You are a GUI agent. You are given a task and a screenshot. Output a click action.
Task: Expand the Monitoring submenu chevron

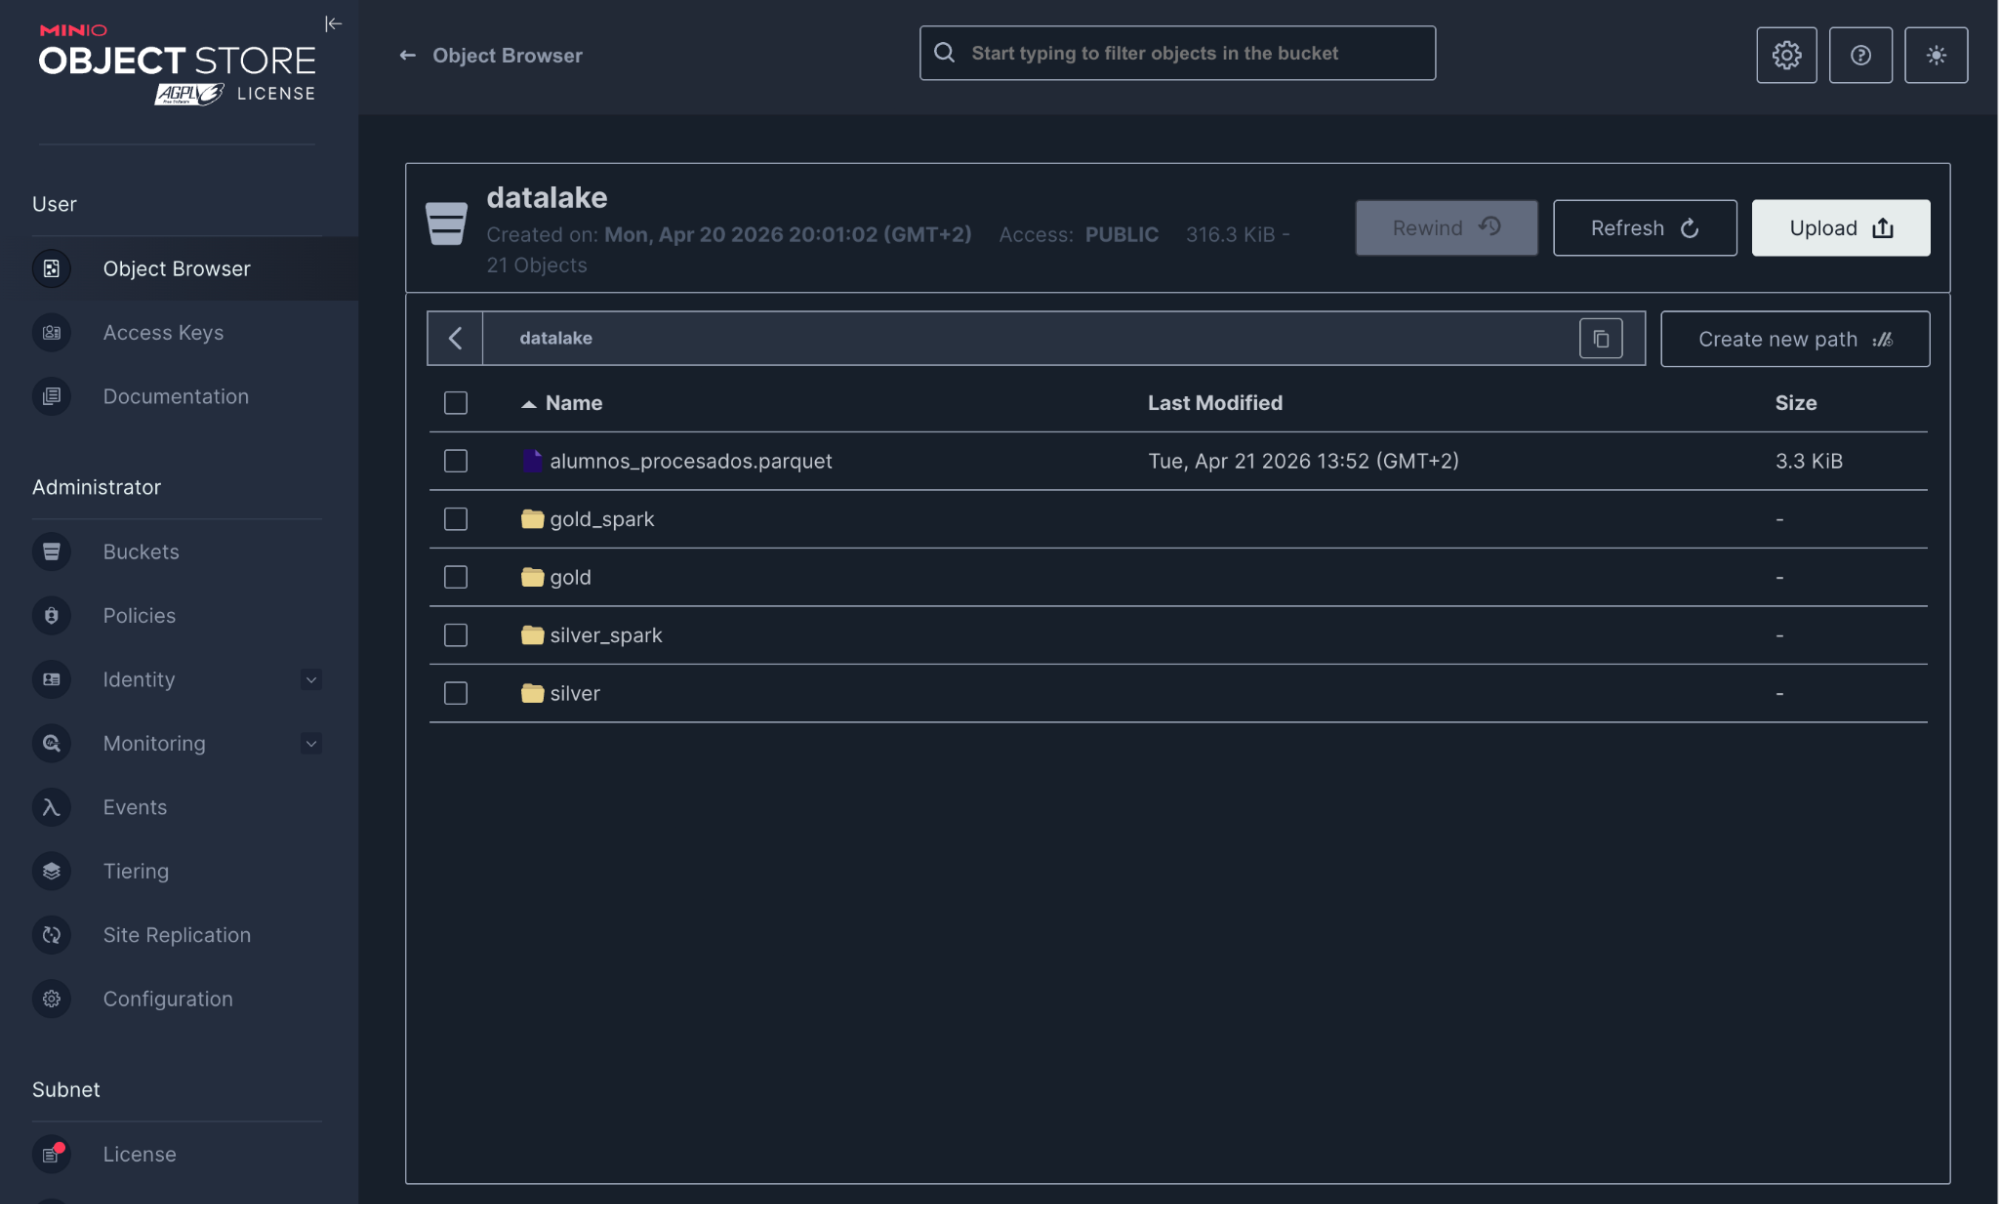tap(311, 744)
